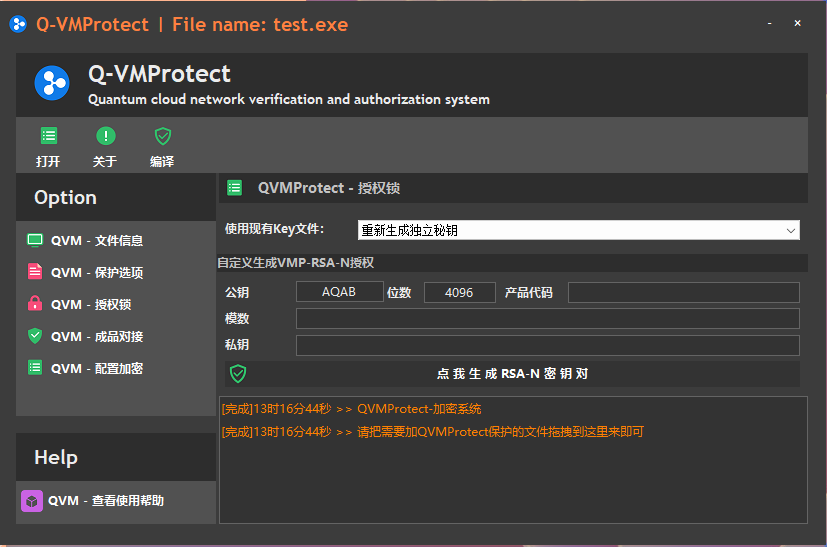Open QVM - 成品对接 section
827x547 pixels.
click(97, 337)
